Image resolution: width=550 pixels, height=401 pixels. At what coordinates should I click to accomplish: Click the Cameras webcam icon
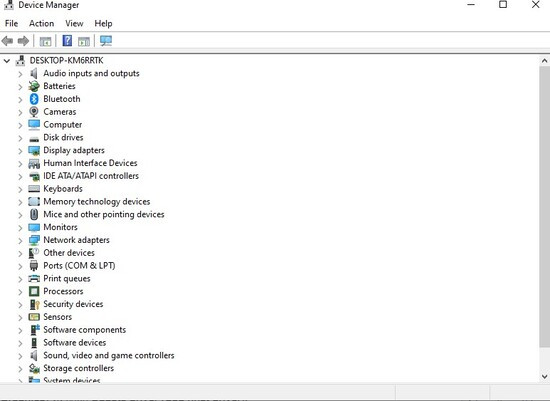(x=34, y=112)
